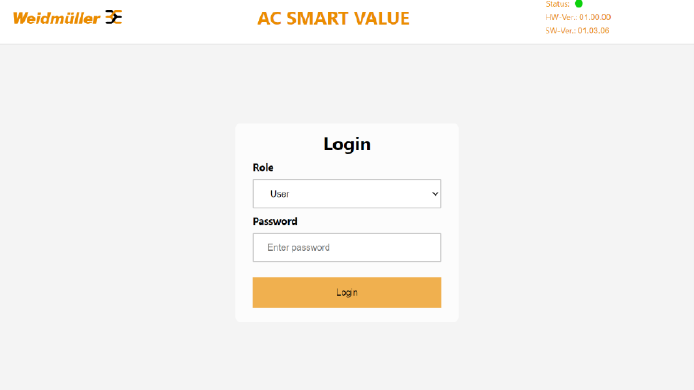Click the HW-Ver label text
The width and height of the screenshot is (694, 390).
click(x=561, y=17)
